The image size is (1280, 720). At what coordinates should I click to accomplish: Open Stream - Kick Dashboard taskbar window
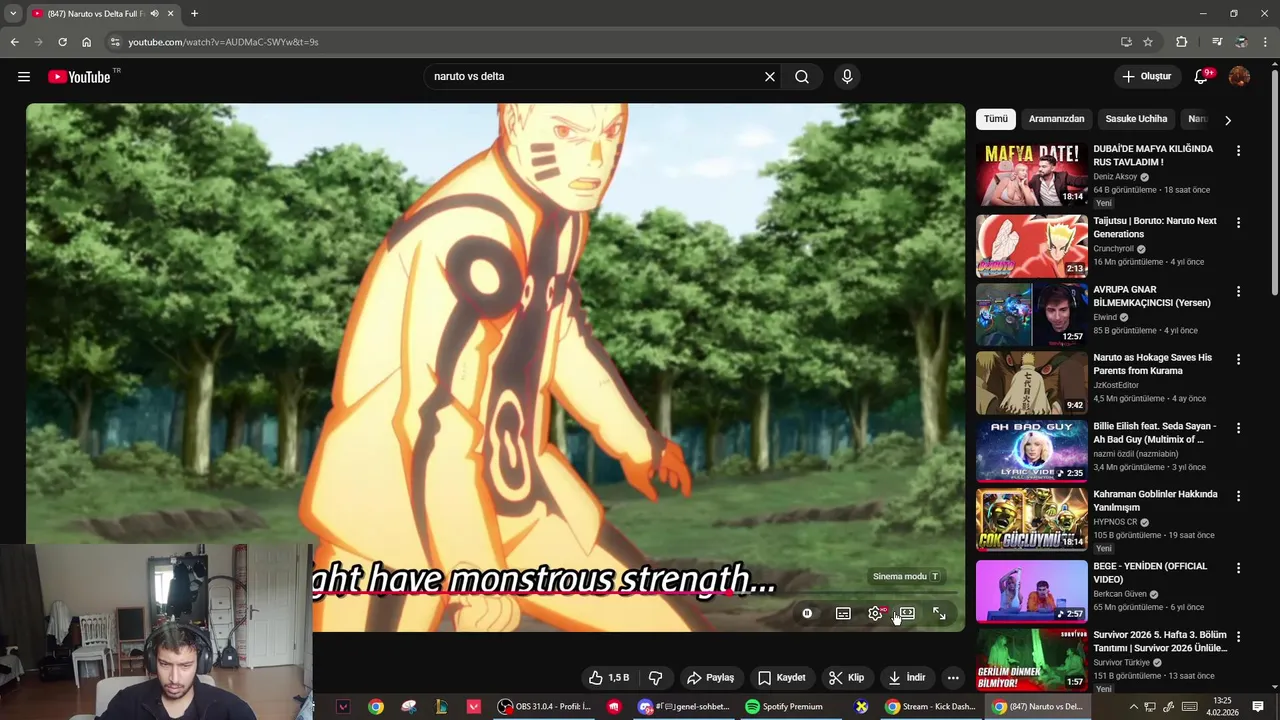click(932, 707)
